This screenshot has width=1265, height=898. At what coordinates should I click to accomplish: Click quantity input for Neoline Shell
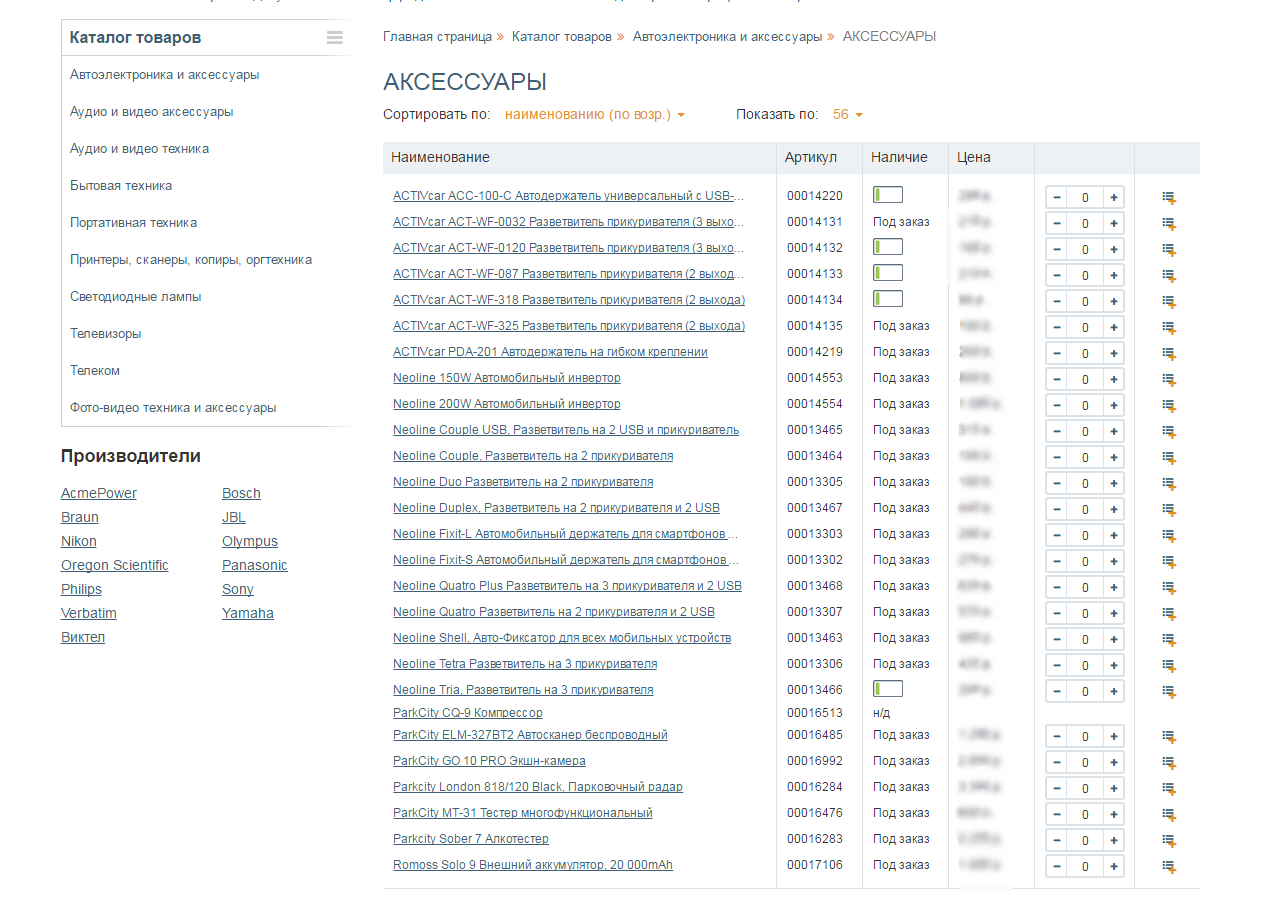pyautogui.click(x=1085, y=639)
